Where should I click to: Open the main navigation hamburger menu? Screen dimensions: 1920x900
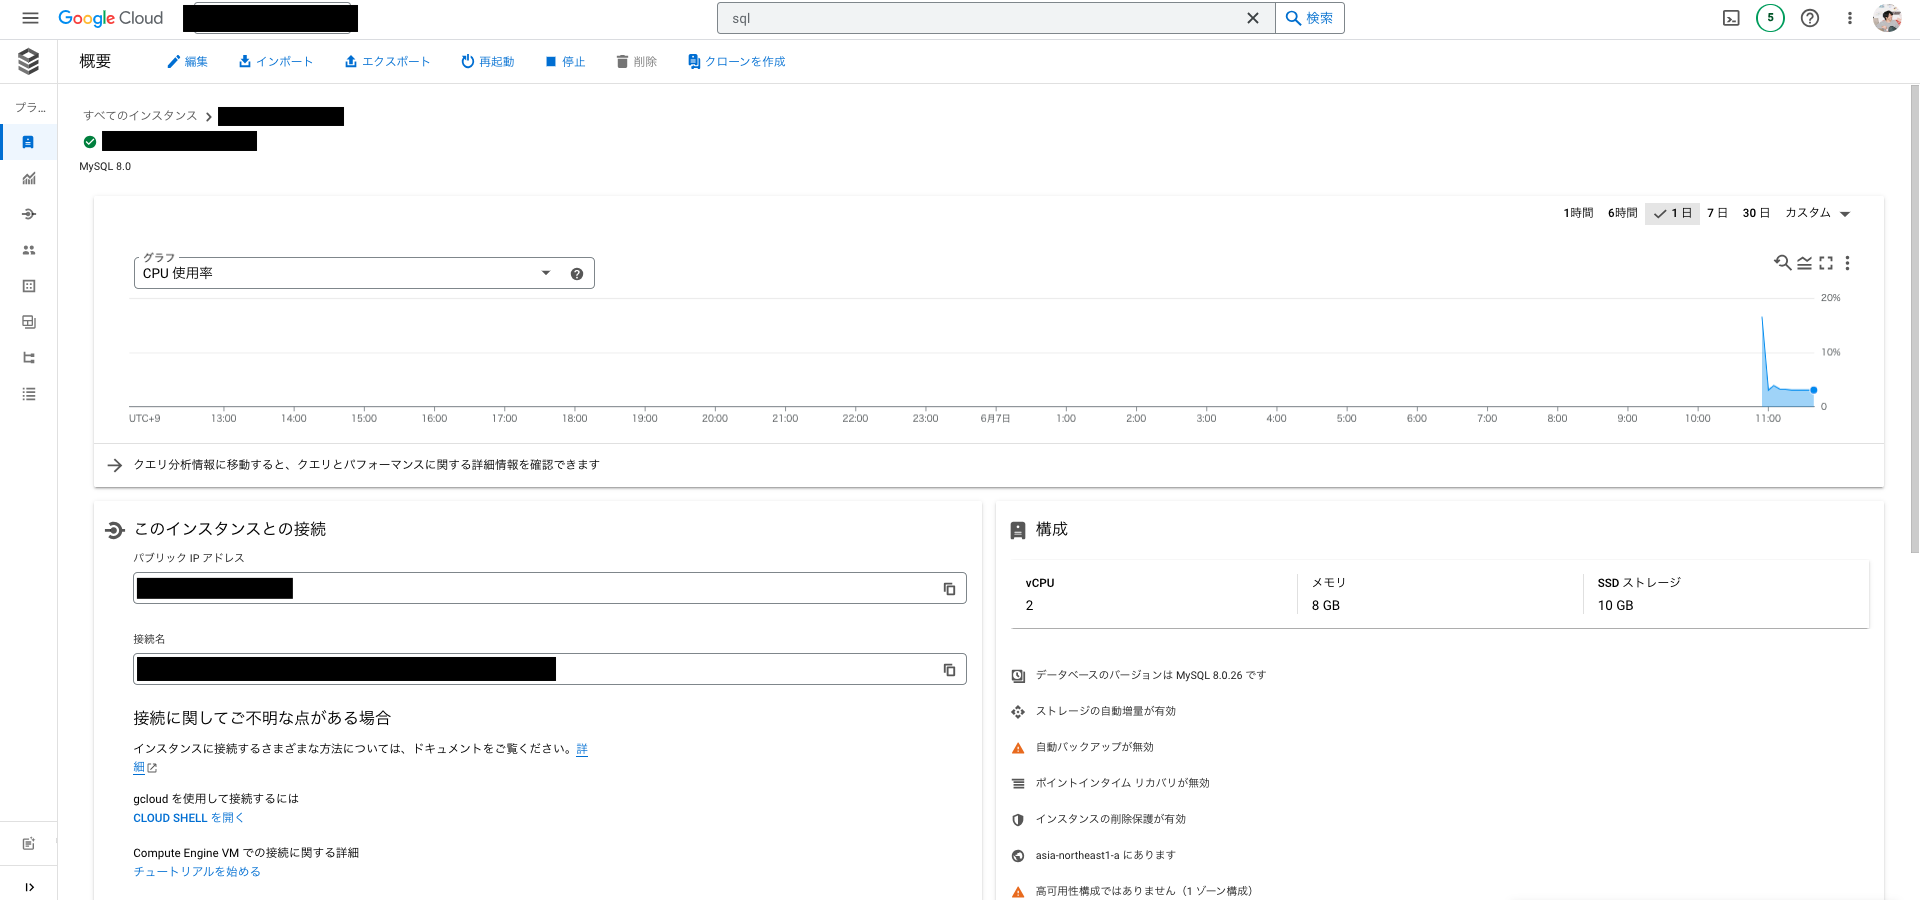tap(30, 17)
